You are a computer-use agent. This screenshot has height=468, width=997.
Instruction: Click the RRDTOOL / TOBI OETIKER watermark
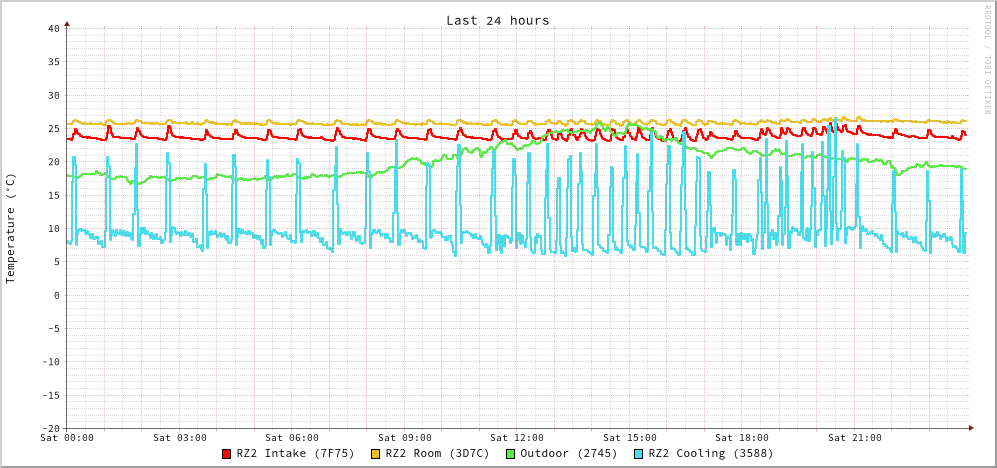pyautogui.click(x=986, y=59)
